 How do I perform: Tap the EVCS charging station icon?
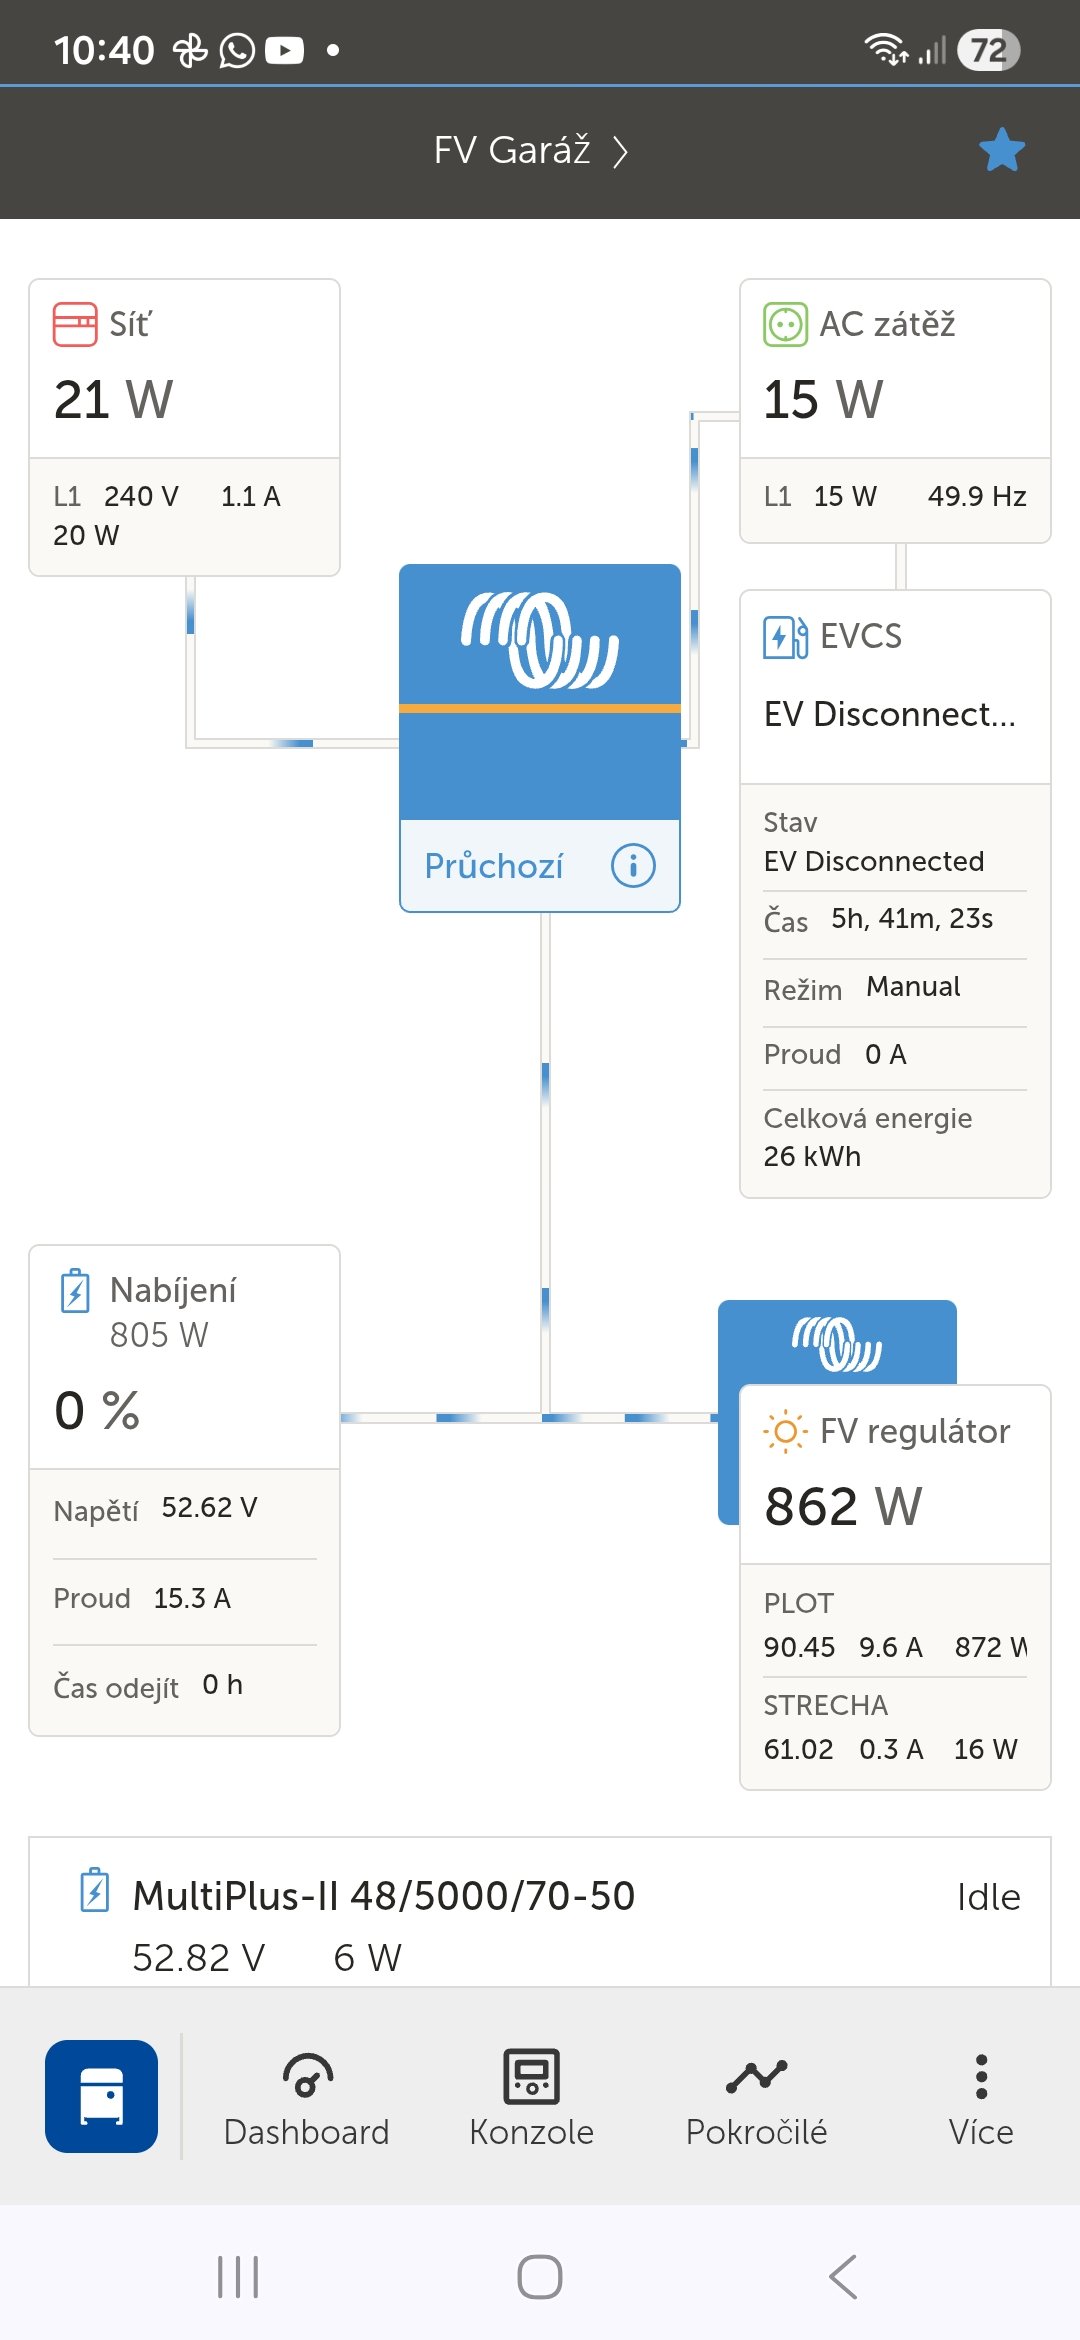click(x=785, y=637)
